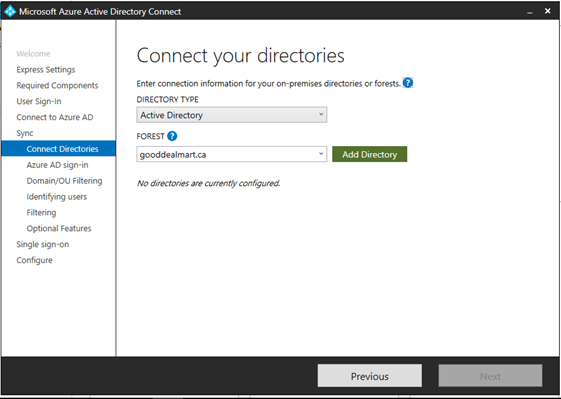
Task: Open the Directory Type dropdown arrow
Action: tap(321, 115)
